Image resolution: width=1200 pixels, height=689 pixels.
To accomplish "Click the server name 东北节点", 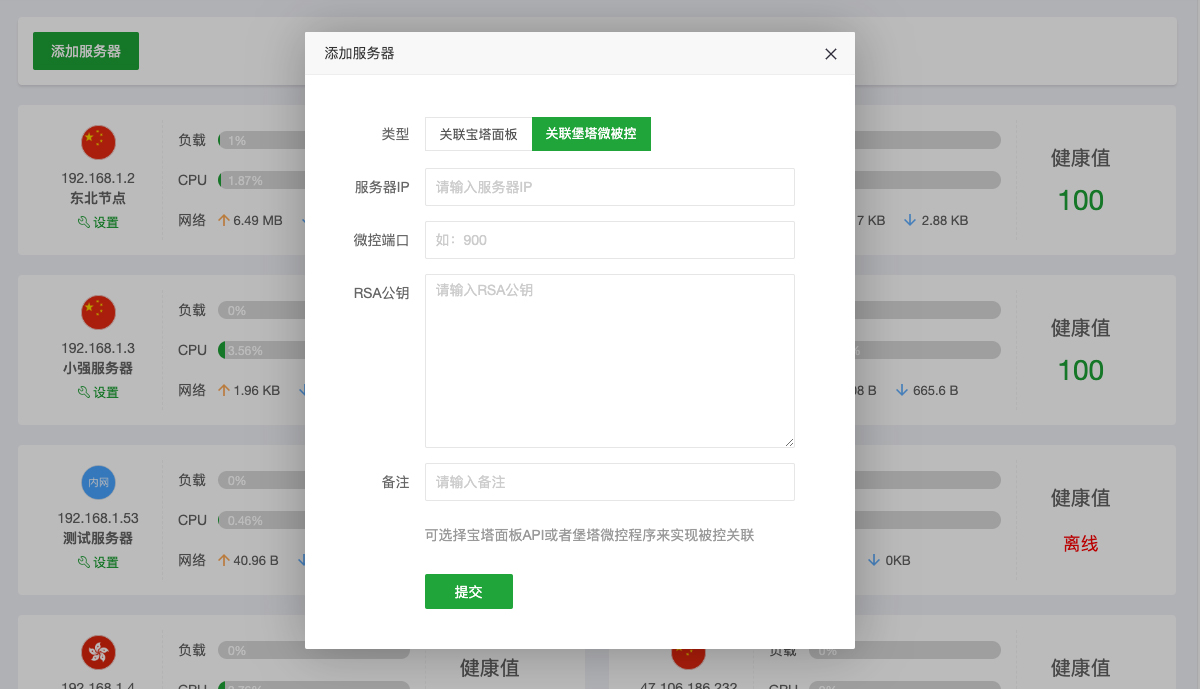I will point(98,198).
